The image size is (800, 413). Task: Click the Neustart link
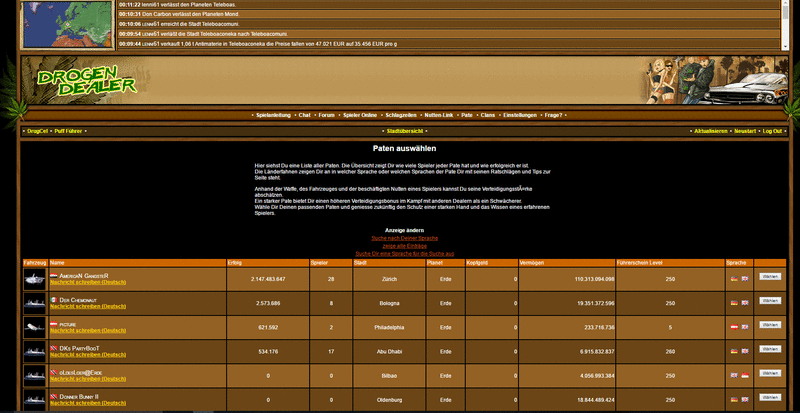pos(745,131)
